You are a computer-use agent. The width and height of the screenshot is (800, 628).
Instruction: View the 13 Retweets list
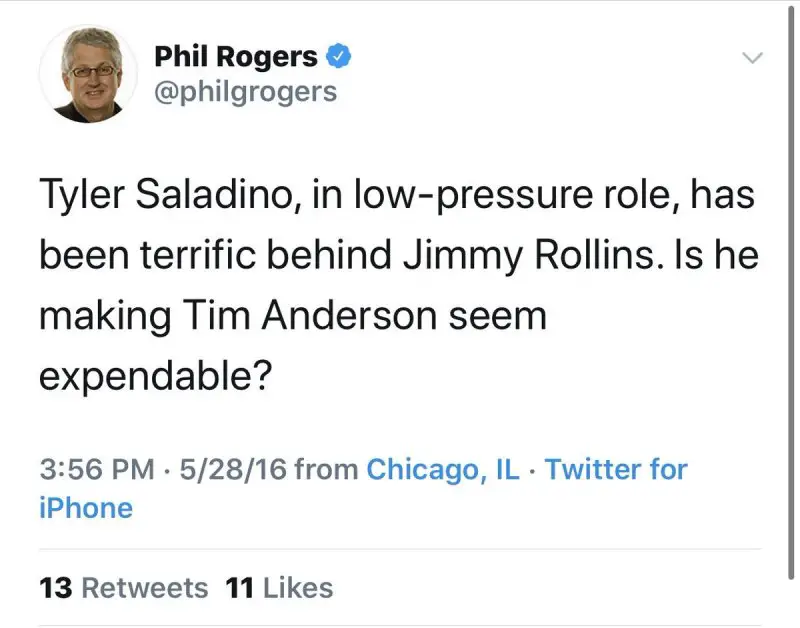point(124,588)
